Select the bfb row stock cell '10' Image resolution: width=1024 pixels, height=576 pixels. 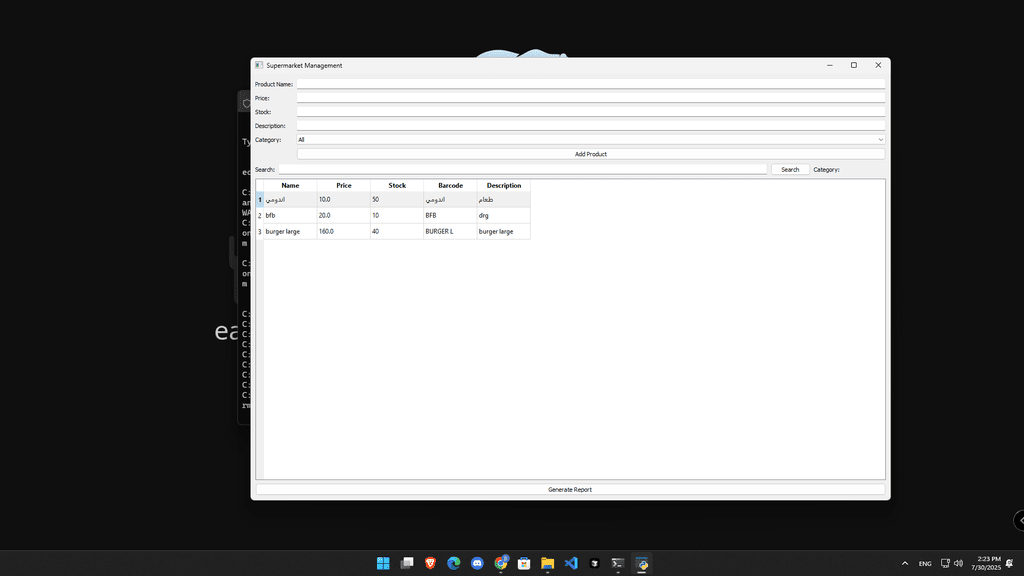tap(397, 216)
